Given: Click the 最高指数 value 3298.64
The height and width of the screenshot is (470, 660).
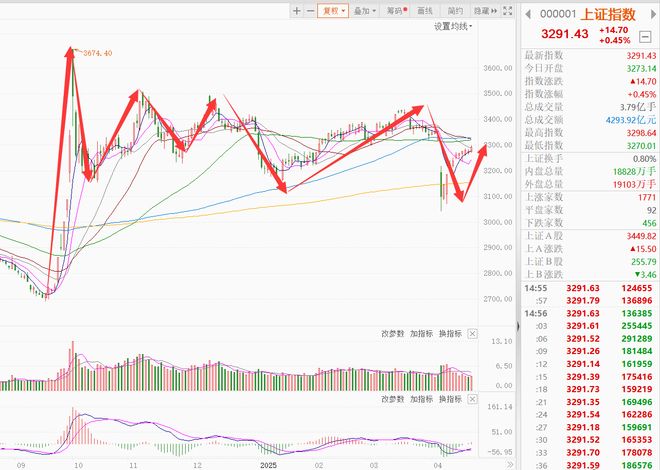Looking at the screenshot, I should point(641,133).
